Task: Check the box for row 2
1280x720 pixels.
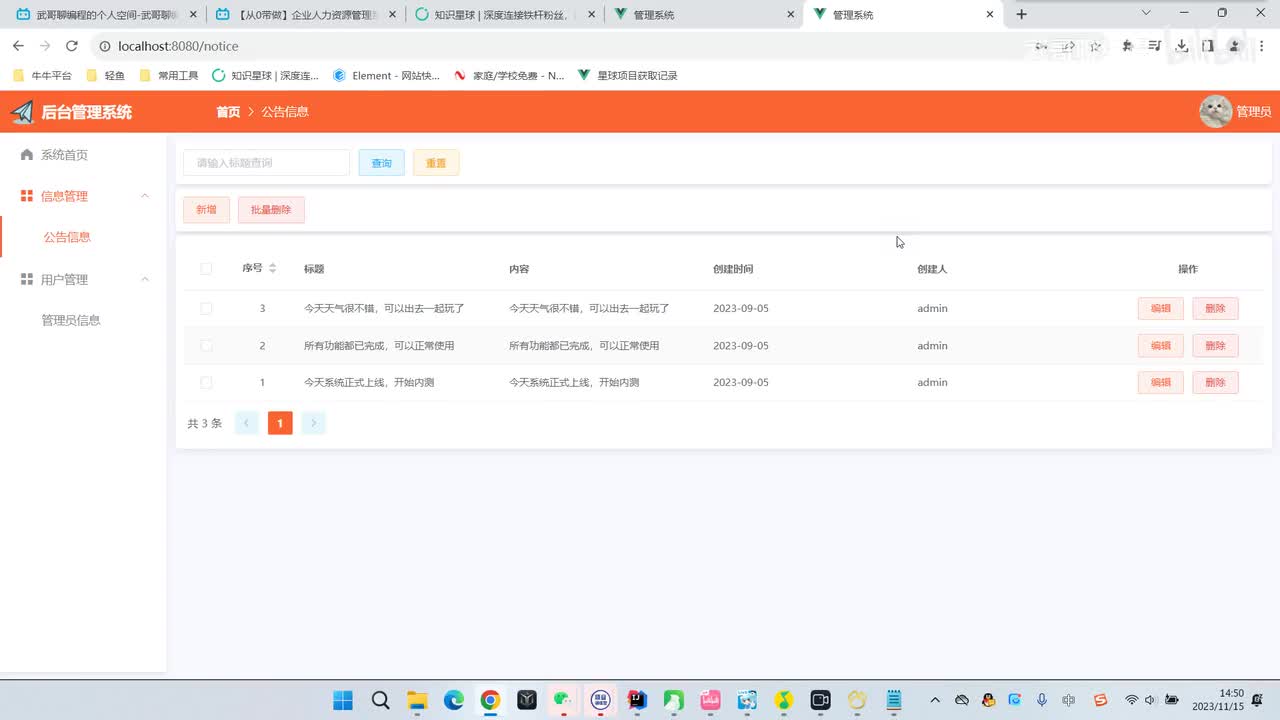Action: pyautogui.click(x=206, y=346)
